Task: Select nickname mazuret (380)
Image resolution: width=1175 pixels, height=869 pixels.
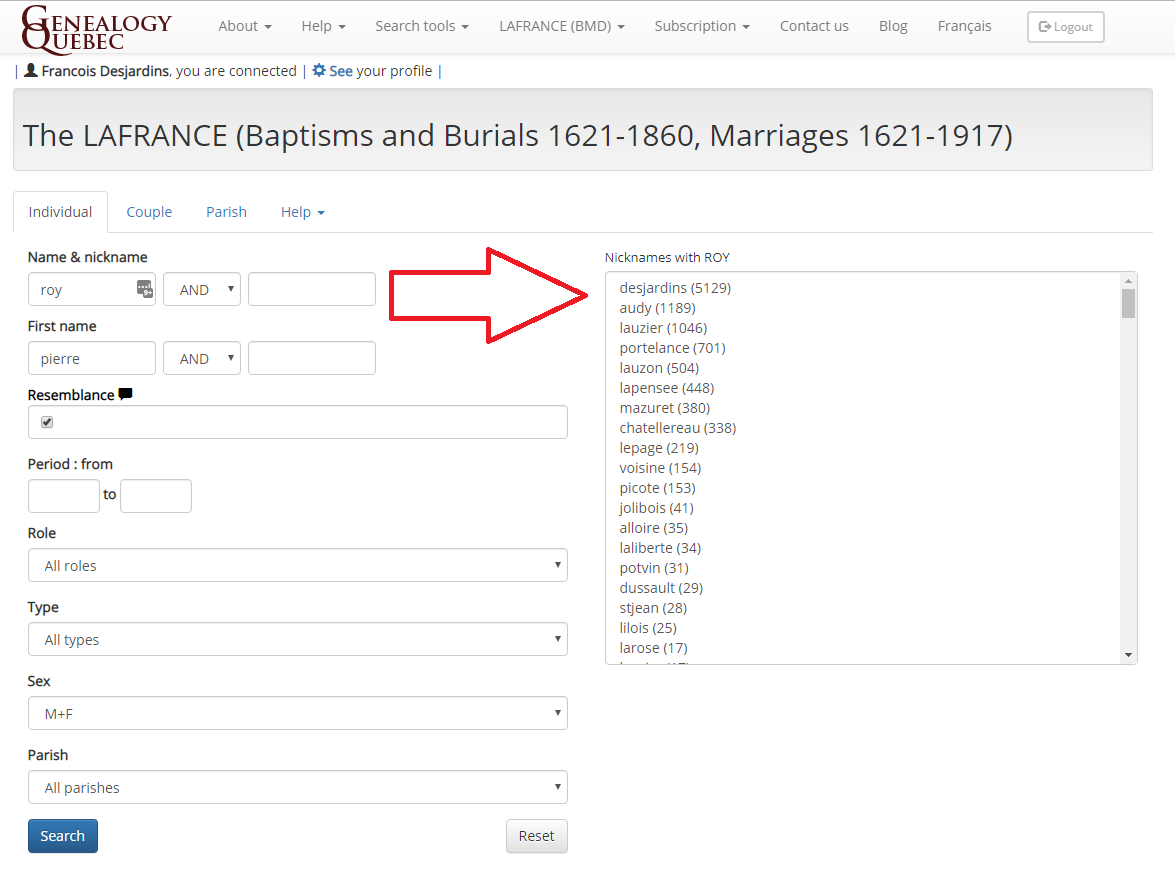Action: [x=665, y=408]
